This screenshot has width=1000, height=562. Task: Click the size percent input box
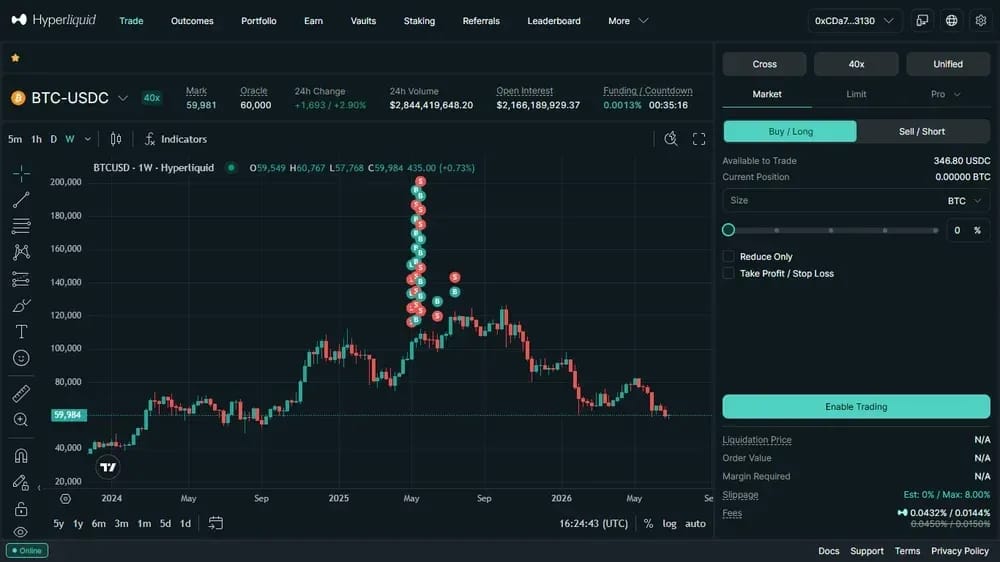coord(967,230)
